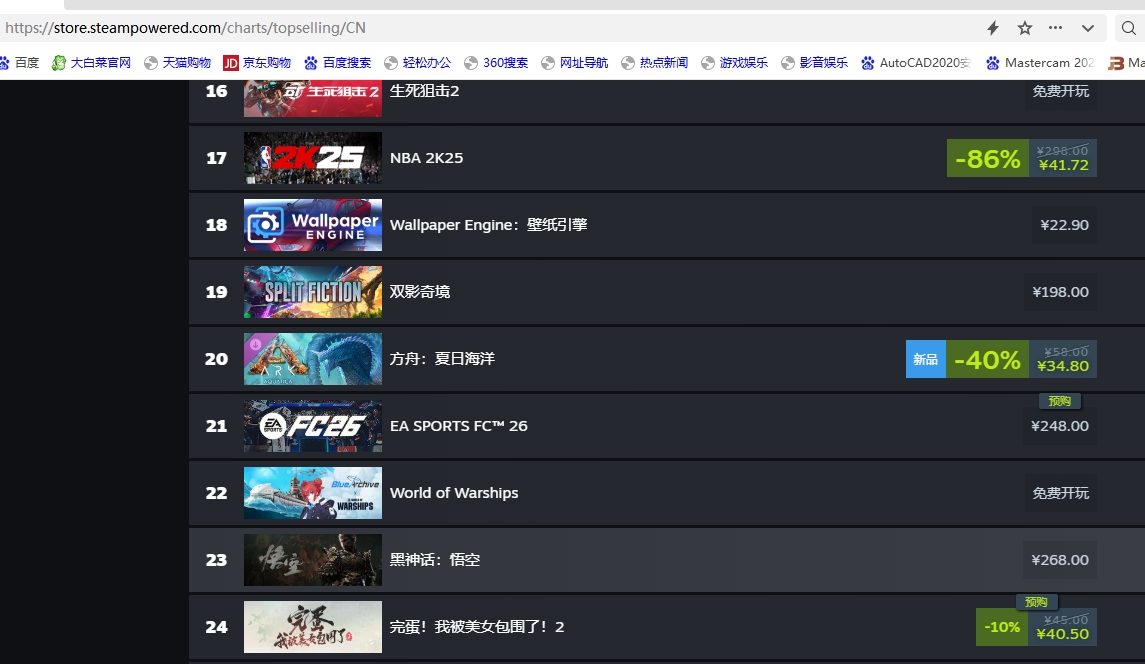Expand the address bar dropdown chevron
The width and height of the screenshot is (1145, 664).
click(x=1087, y=28)
